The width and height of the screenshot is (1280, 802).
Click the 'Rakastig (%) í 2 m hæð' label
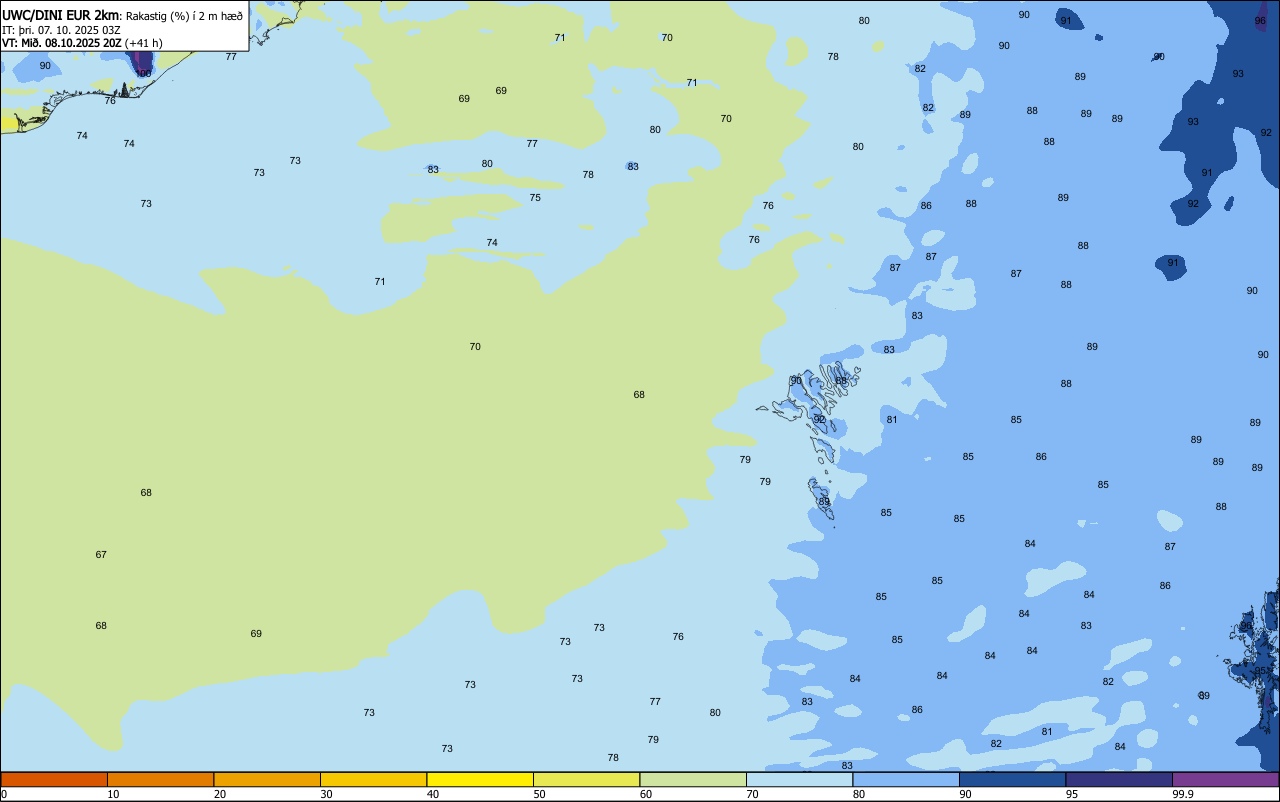pos(184,16)
